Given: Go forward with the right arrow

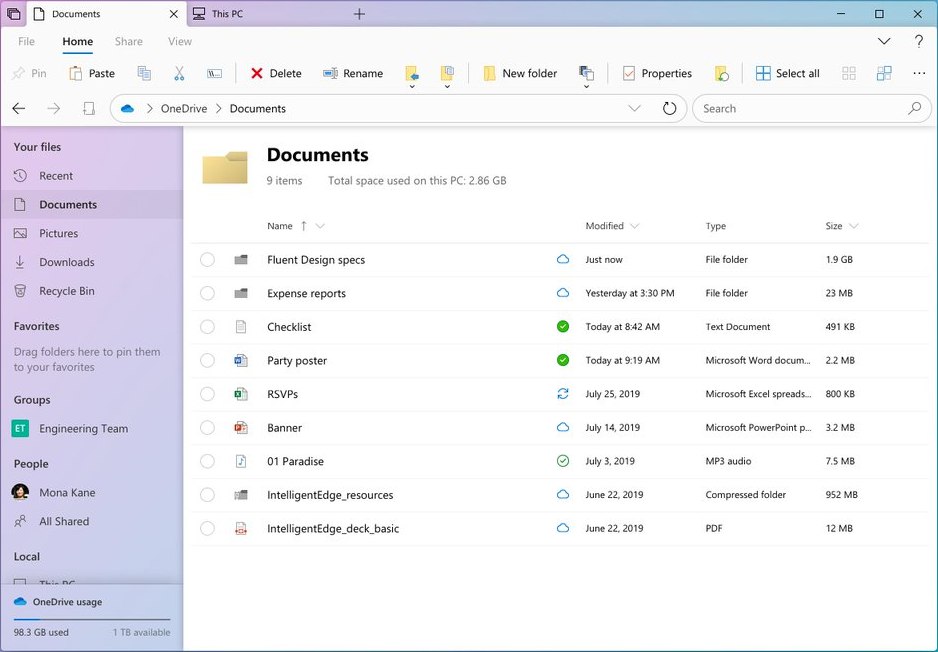Looking at the screenshot, I should pos(54,108).
